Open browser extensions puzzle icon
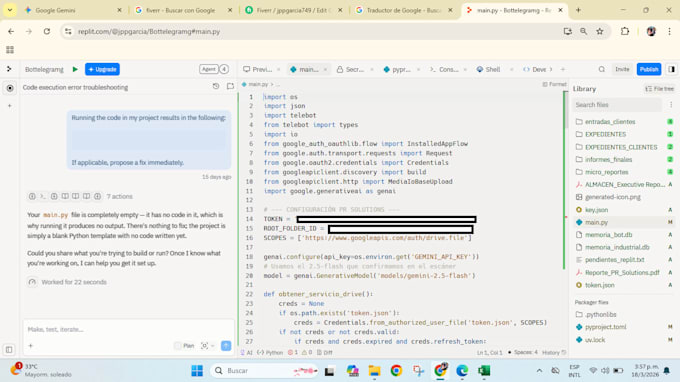 click(x=624, y=31)
